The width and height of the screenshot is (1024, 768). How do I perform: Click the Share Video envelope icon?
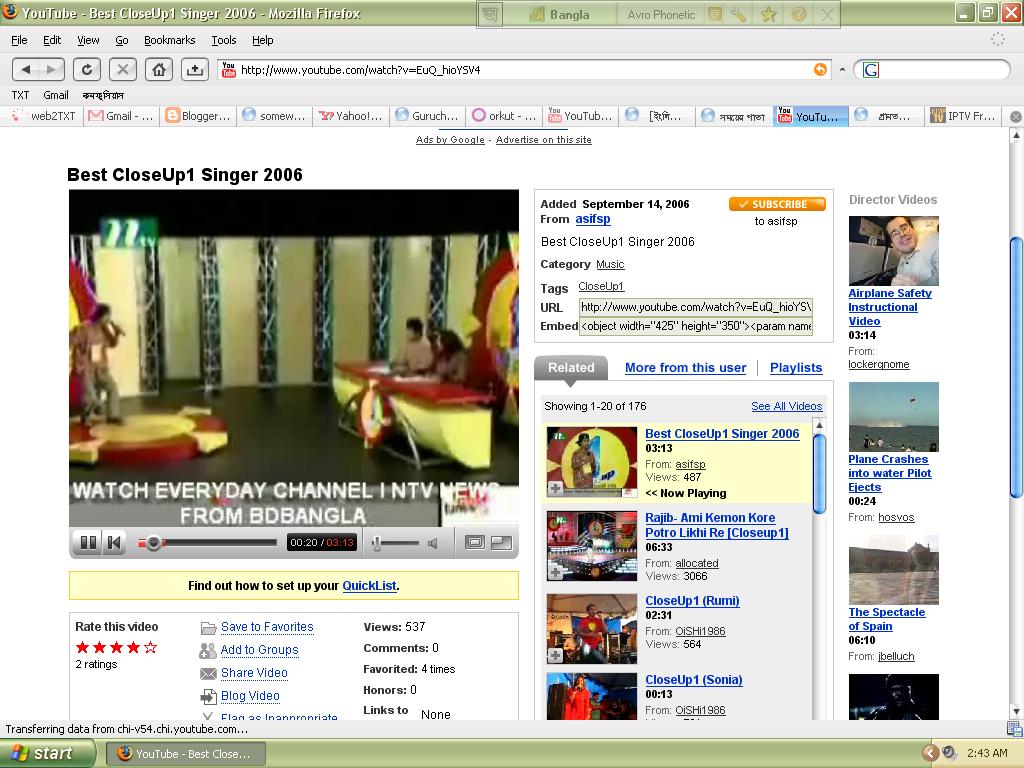[208, 673]
